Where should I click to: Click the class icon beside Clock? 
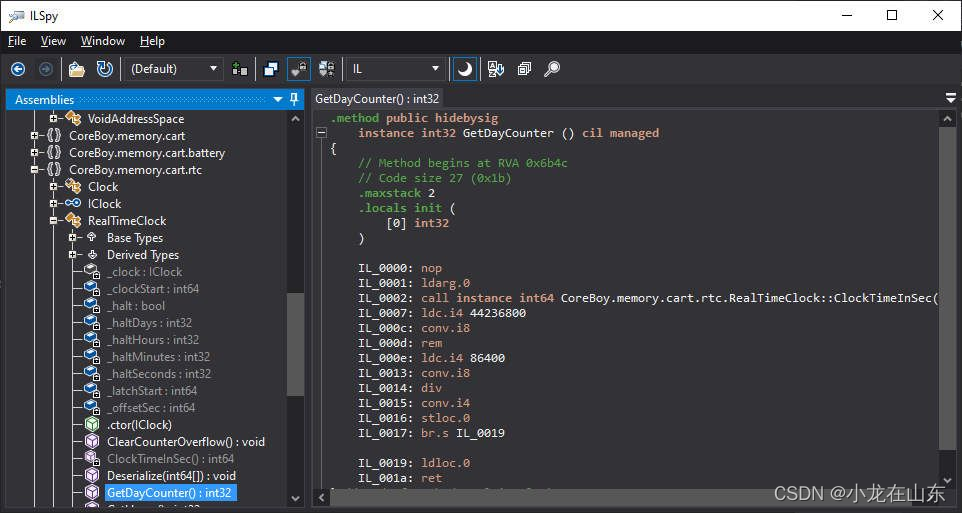(73, 187)
